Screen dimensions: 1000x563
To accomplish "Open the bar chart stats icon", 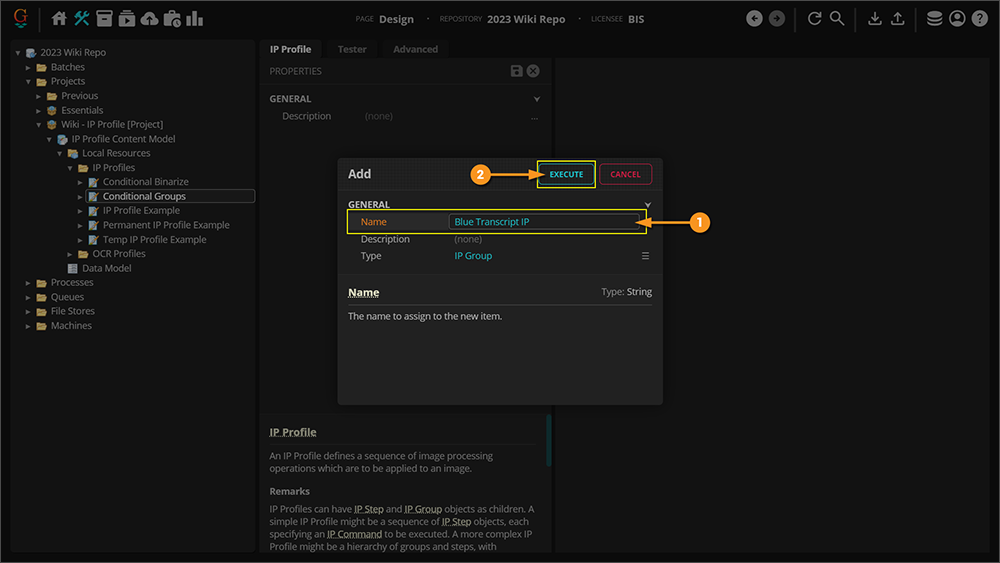I will (194, 18).
